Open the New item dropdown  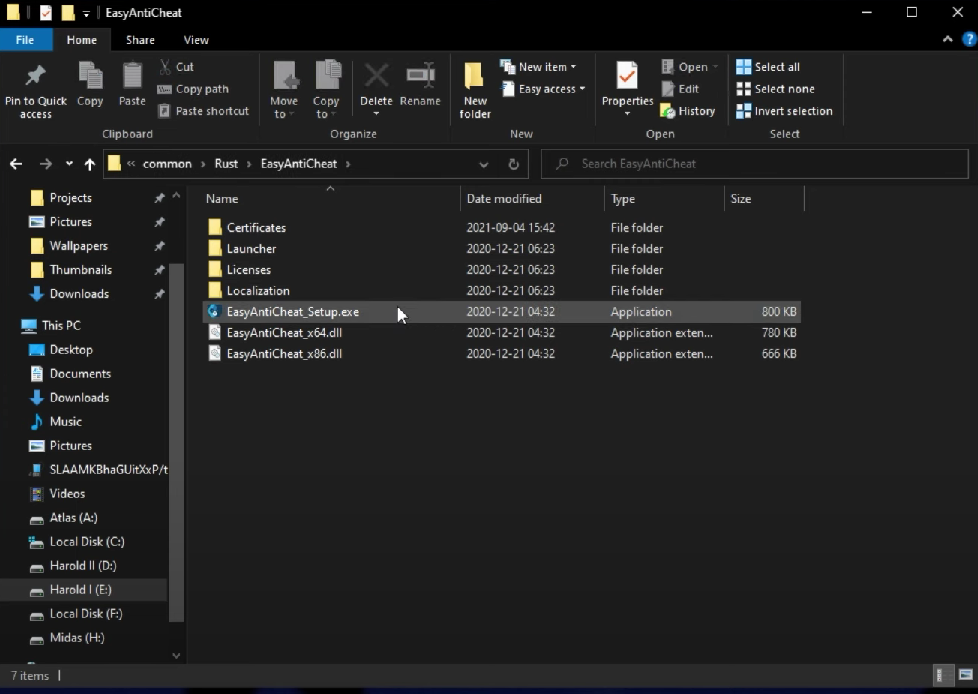coord(540,67)
